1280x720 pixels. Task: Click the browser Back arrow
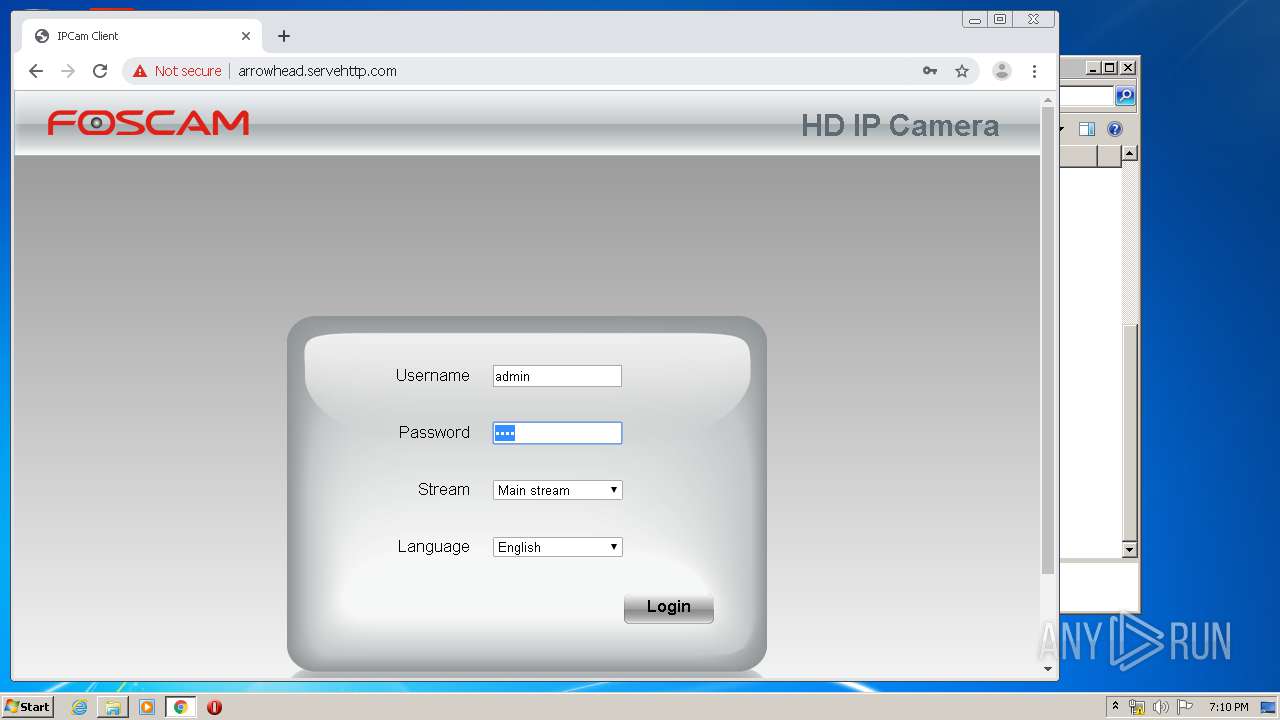(x=36, y=71)
